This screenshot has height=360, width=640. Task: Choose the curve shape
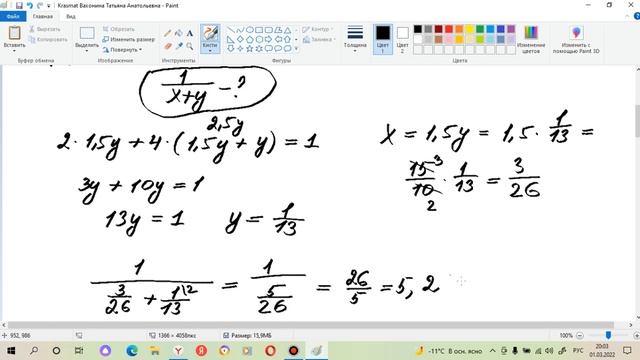point(240,30)
